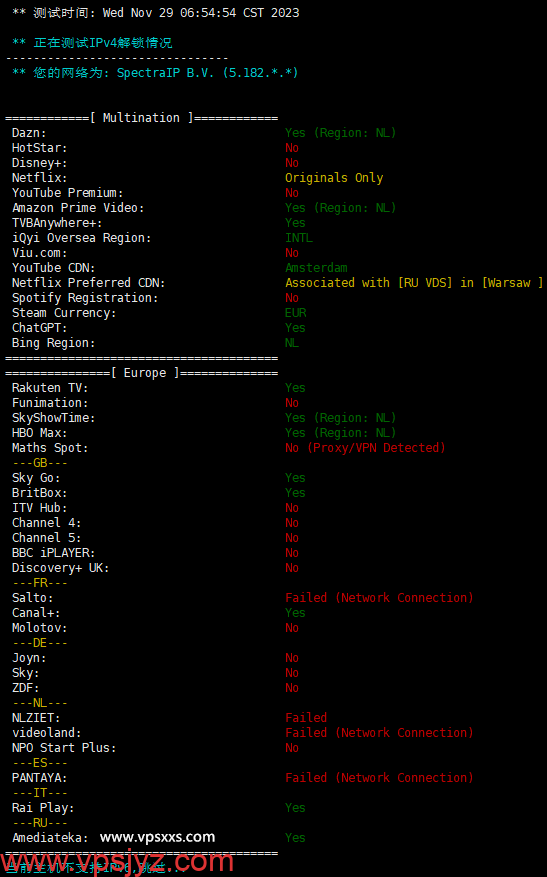Click the www.vpsjyz.com red watermark
The image size is (547, 877).
116,862
